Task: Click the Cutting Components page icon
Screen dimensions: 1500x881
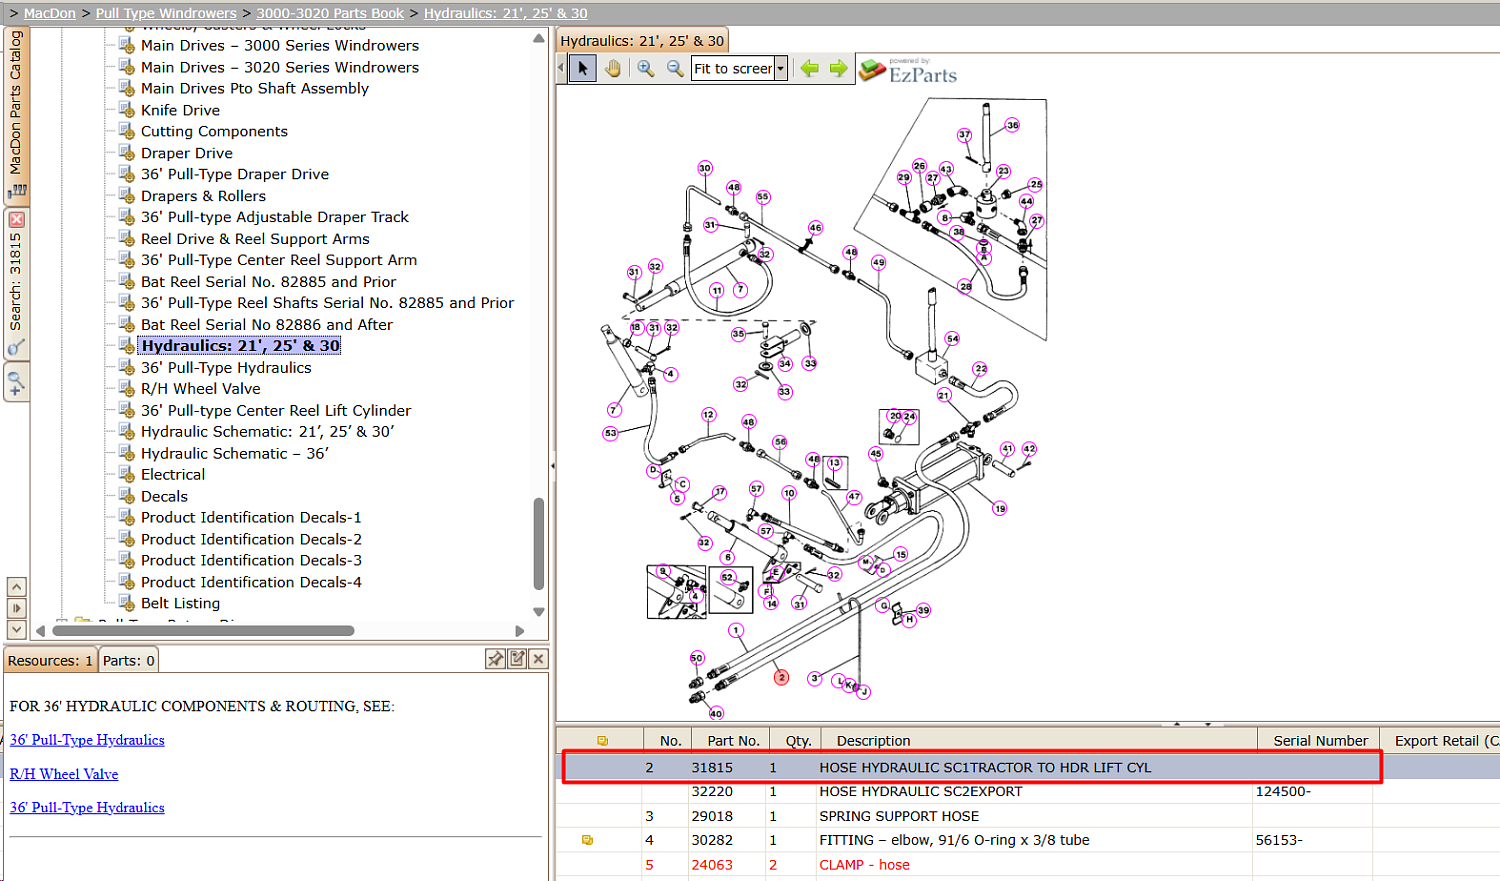Action: (x=127, y=132)
